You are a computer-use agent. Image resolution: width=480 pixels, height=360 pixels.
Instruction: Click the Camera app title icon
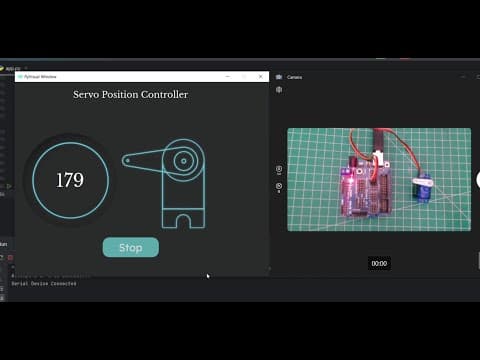click(x=279, y=77)
